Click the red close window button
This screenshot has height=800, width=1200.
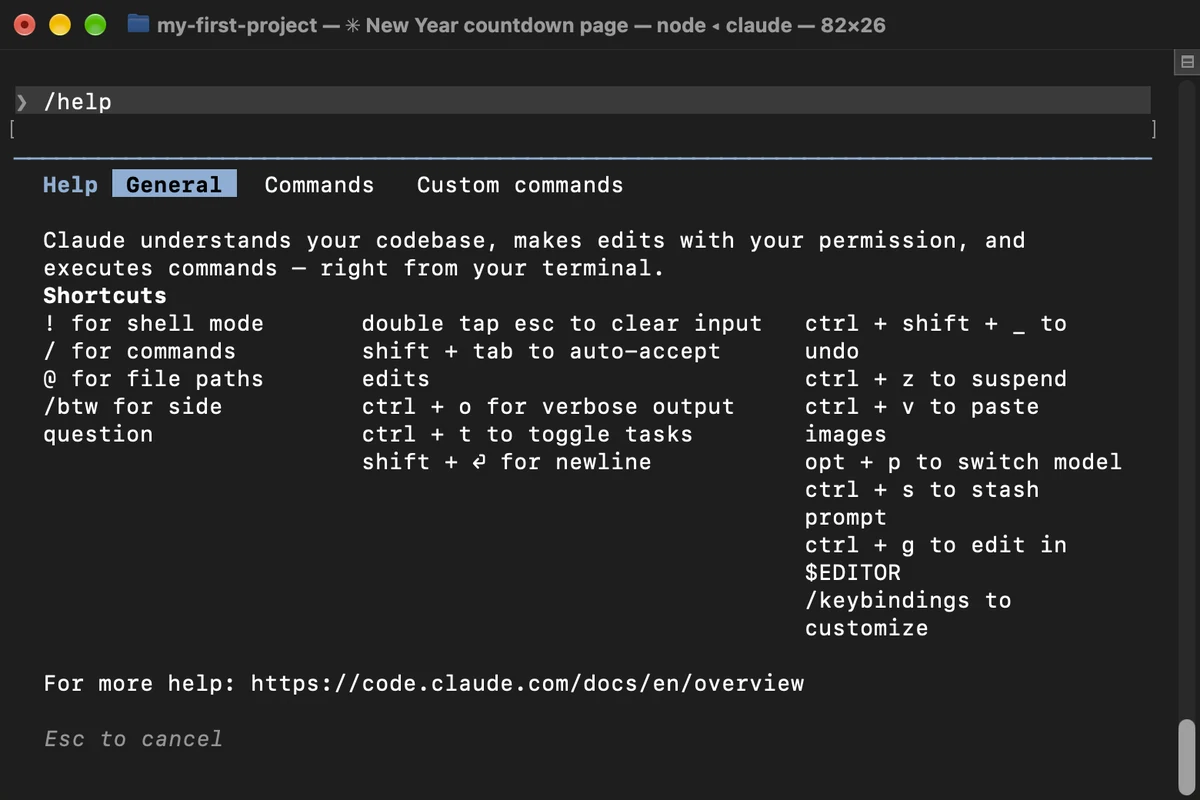pyautogui.click(x=23, y=25)
